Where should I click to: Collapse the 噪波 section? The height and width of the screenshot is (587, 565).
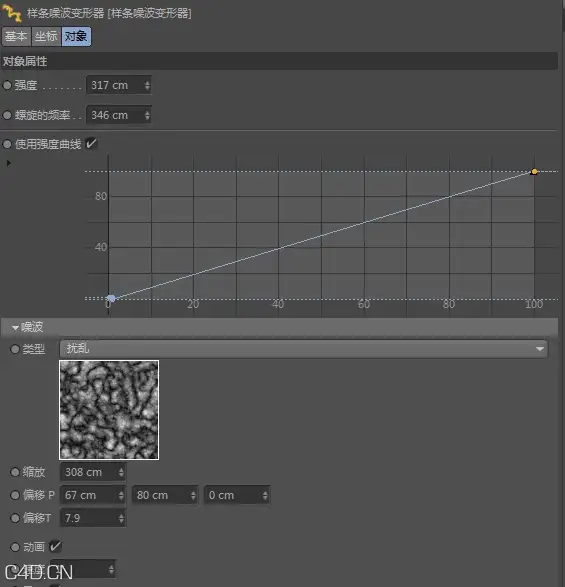pyautogui.click(x=15, y=328)
